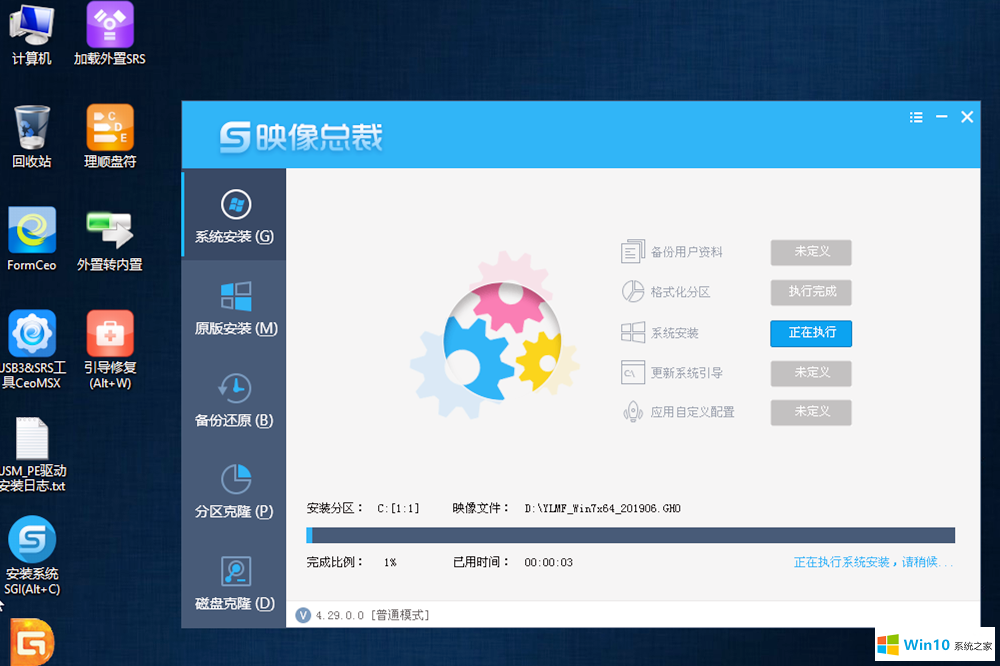This screenshot has height=666, width=1000.
Task: Open the orange DiskGenius icon at bottom
Action: point(32,642)
